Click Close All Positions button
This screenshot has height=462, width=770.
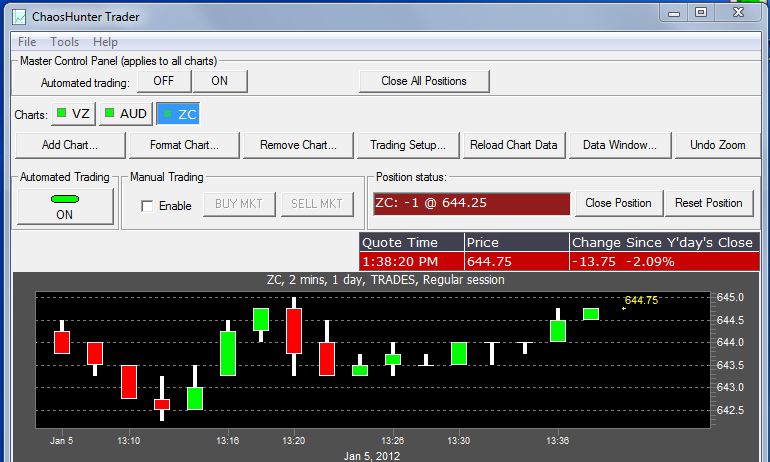click(424, 81)
